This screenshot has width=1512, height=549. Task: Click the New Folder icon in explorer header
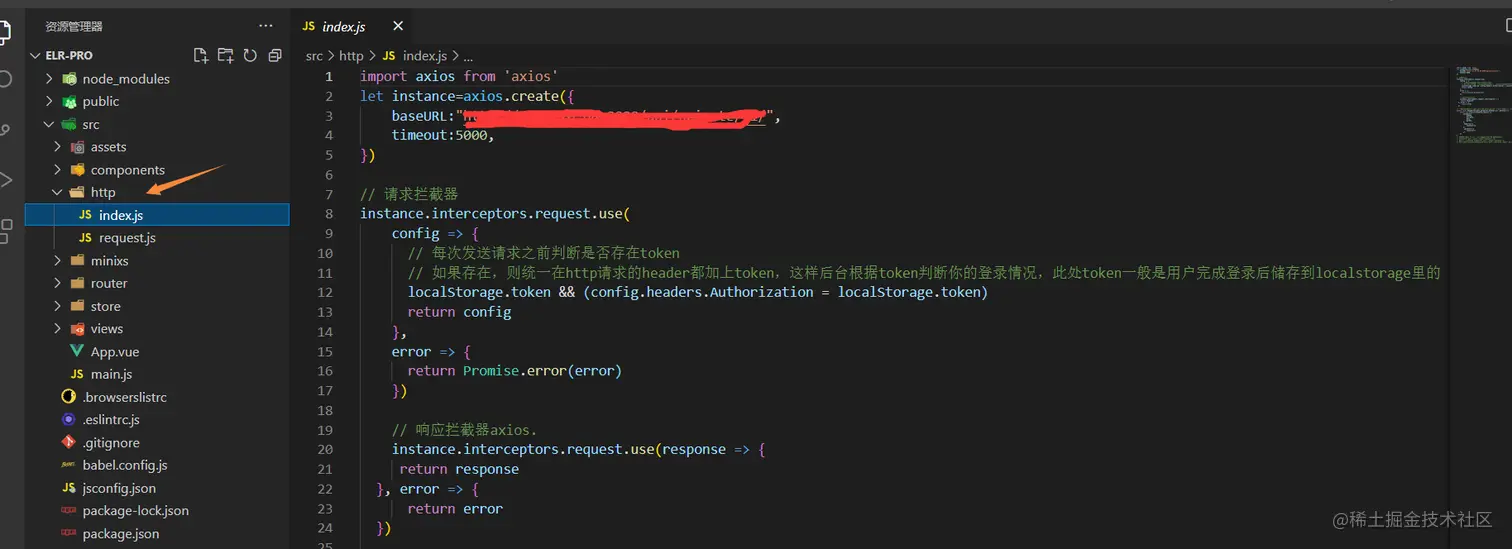point(226,55)
